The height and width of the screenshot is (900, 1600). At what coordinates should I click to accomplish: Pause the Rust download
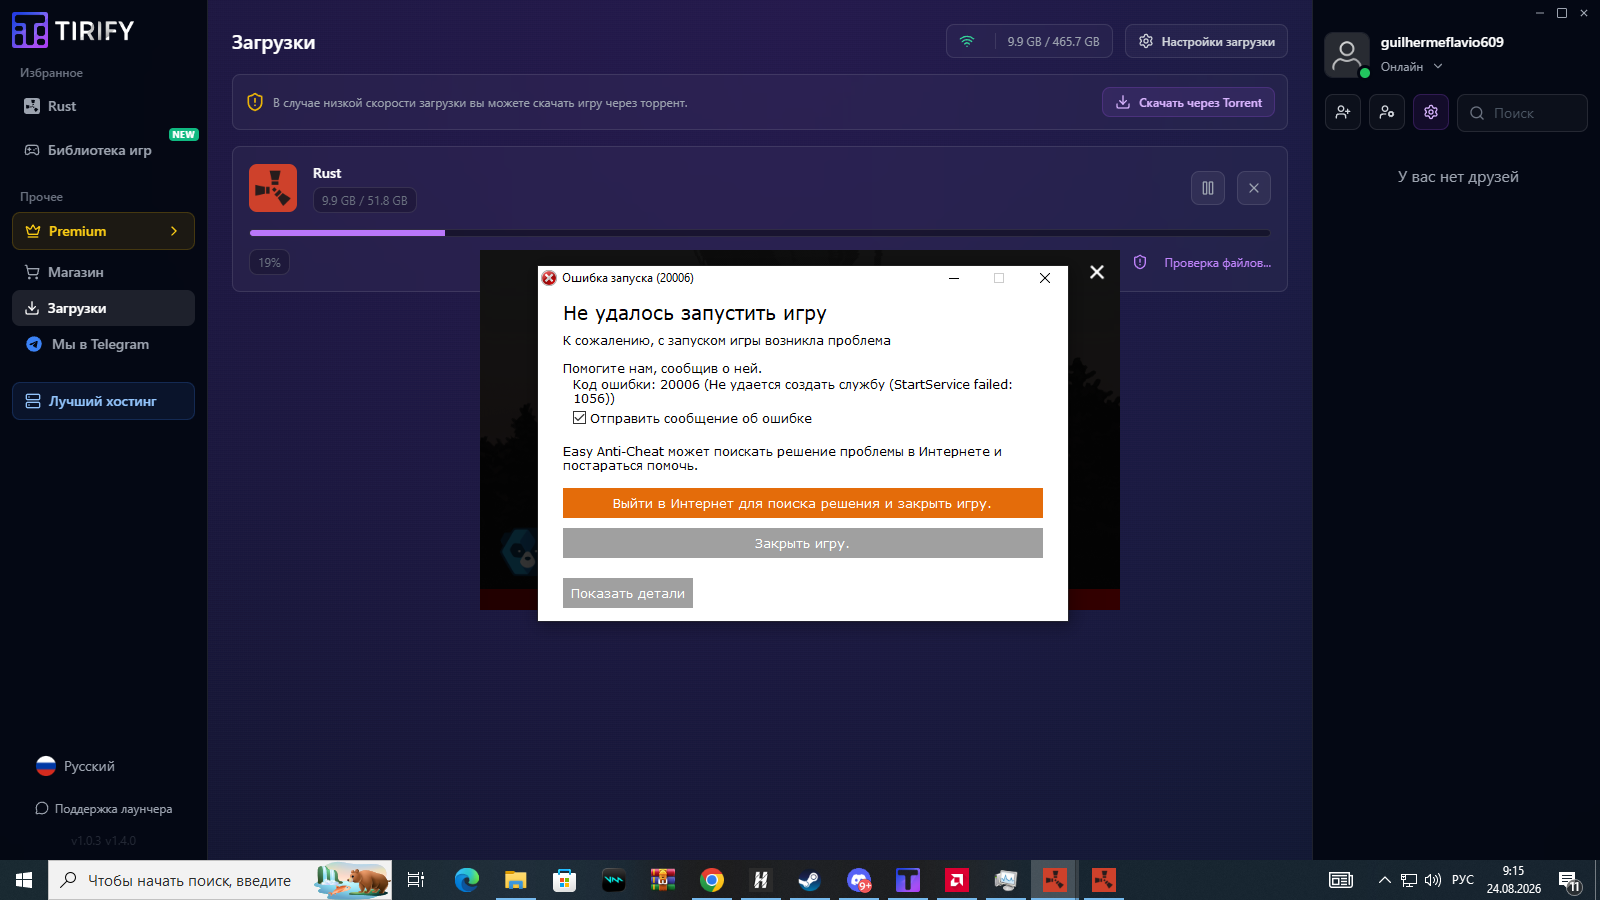(1208, 188)
